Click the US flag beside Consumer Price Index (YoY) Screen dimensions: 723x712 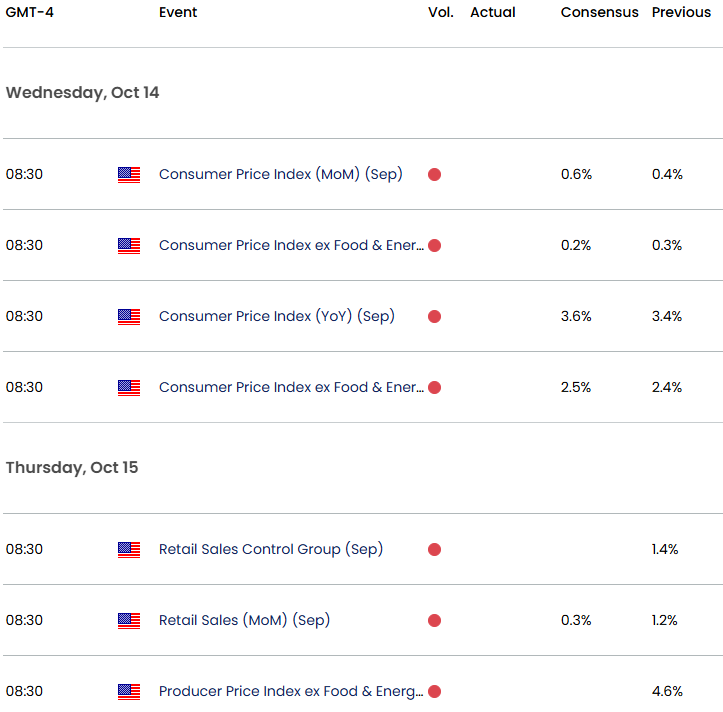tap(129, 317)
